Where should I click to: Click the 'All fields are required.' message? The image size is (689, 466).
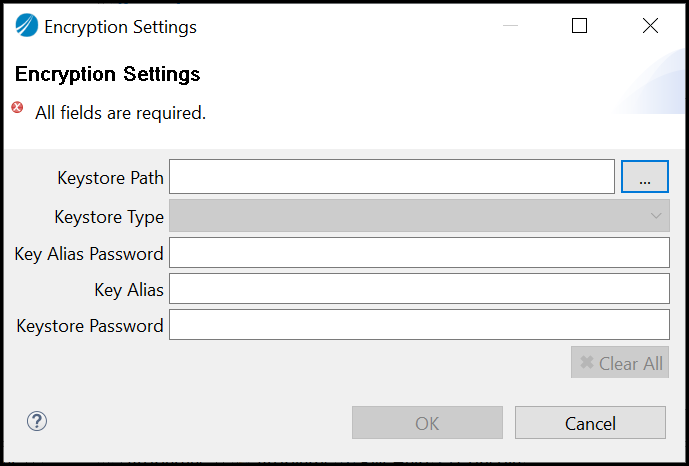(x=120, y=113)
